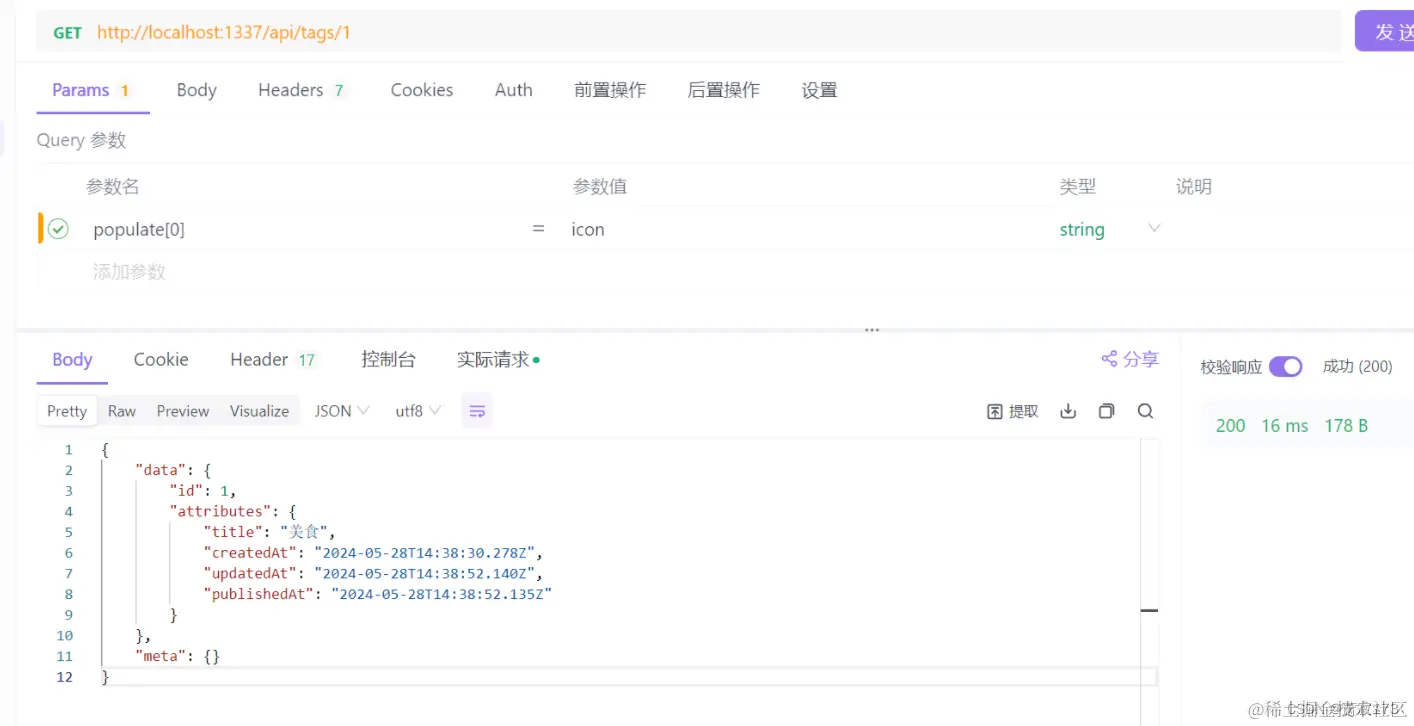Select the response Body tab
This screenshot has width=1414, height=726.
click(x=72, y=360)
